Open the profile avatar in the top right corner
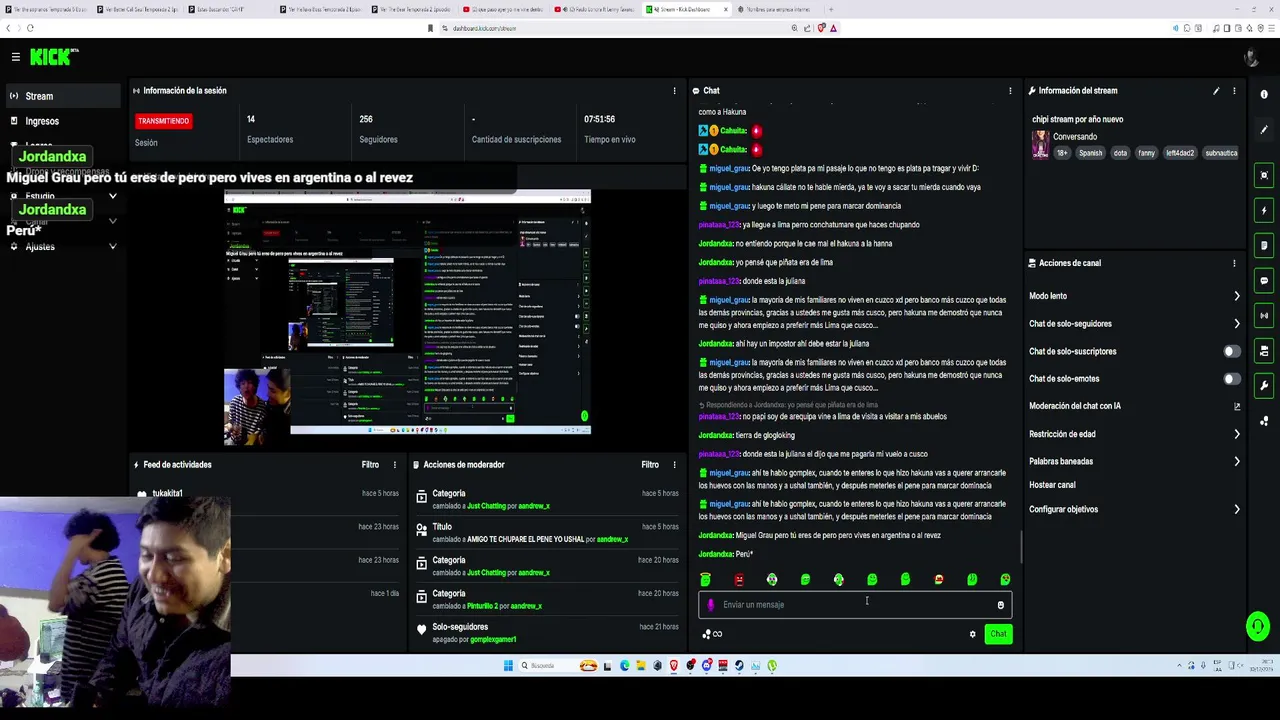The image size is (1280, 720). coord(1251,58)
